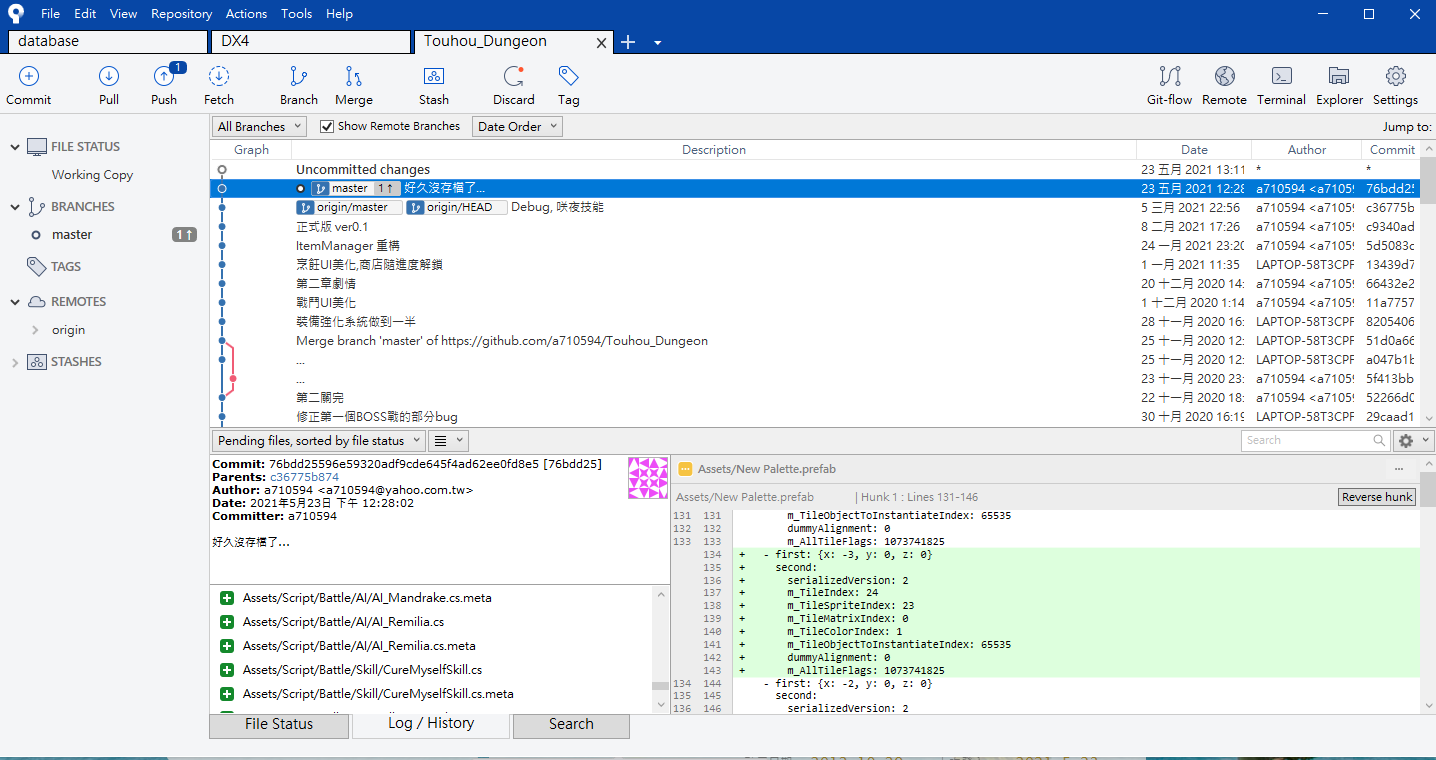Switch to the Search bottom tab

pos(571,724)
